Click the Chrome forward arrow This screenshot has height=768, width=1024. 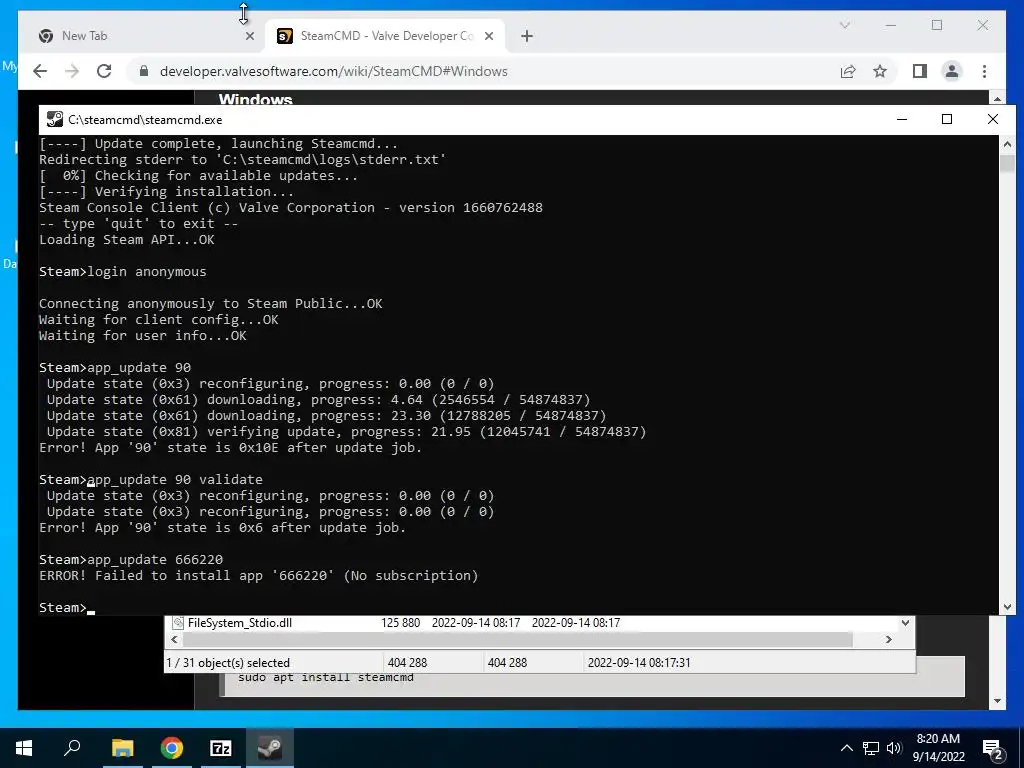pos(72,71)
